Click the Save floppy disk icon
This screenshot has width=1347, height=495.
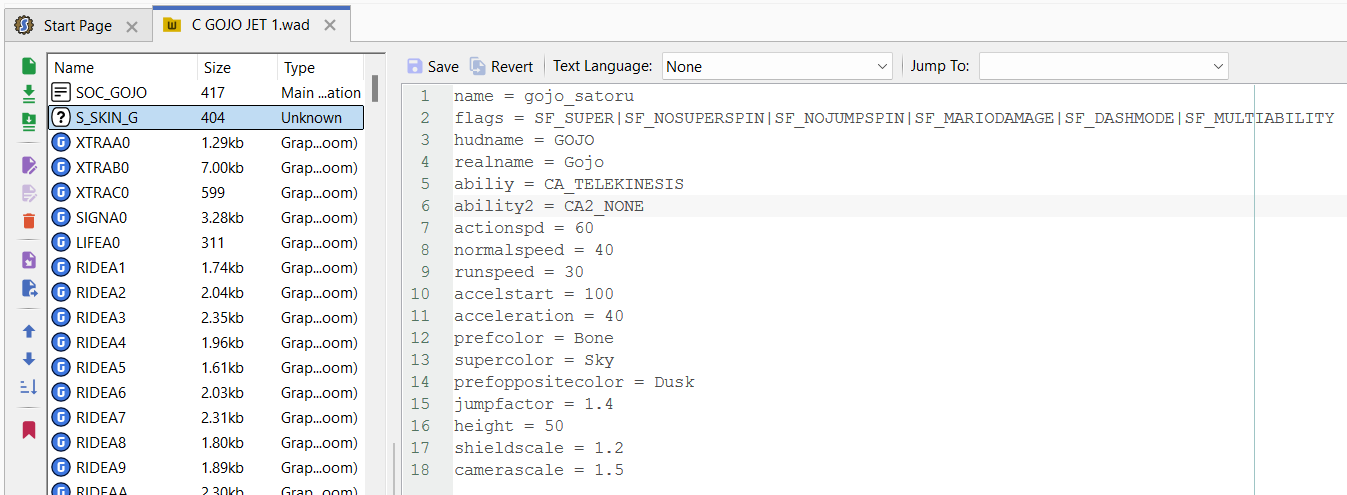coord(415,66)
